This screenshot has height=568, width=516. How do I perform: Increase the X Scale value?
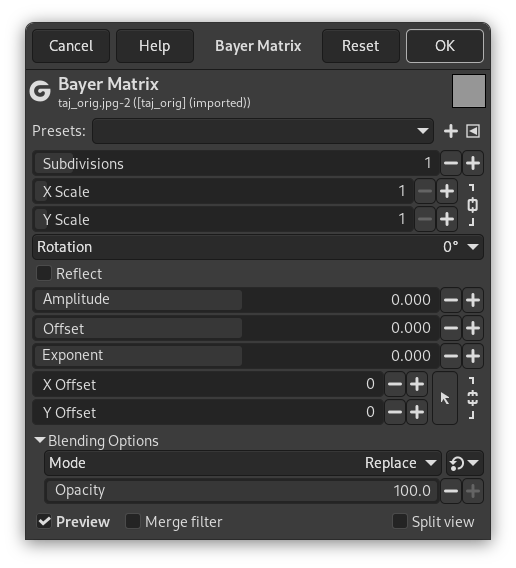click(447, 191)
